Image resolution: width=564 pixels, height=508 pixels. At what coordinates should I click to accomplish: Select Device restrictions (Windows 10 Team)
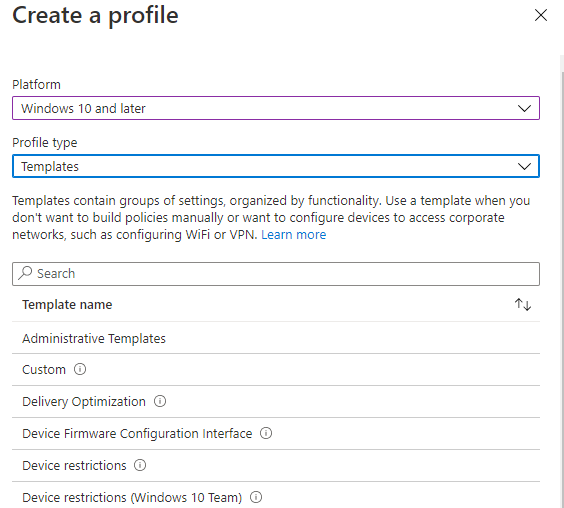click(276, 496)
